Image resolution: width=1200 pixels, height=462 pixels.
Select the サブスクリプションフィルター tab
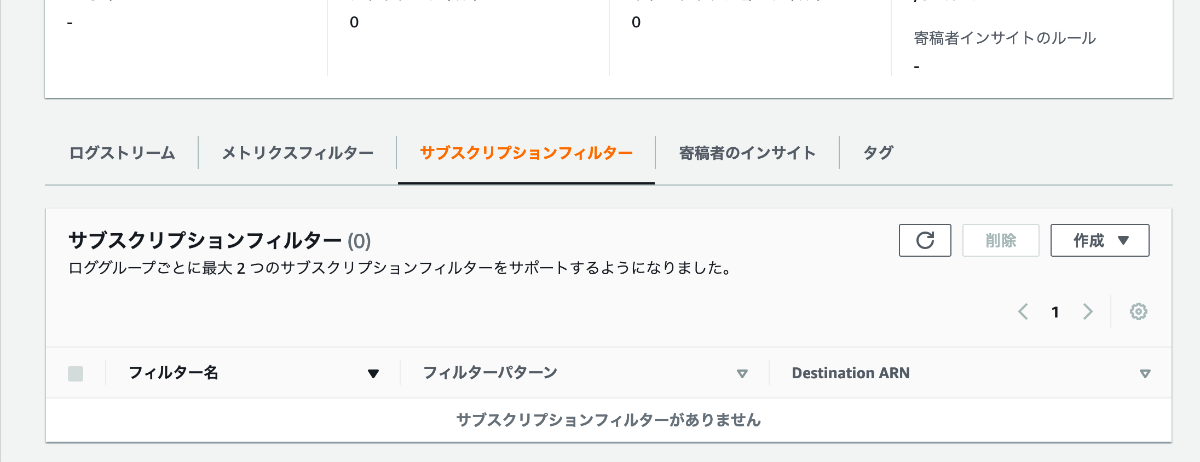tap(526, 153)
